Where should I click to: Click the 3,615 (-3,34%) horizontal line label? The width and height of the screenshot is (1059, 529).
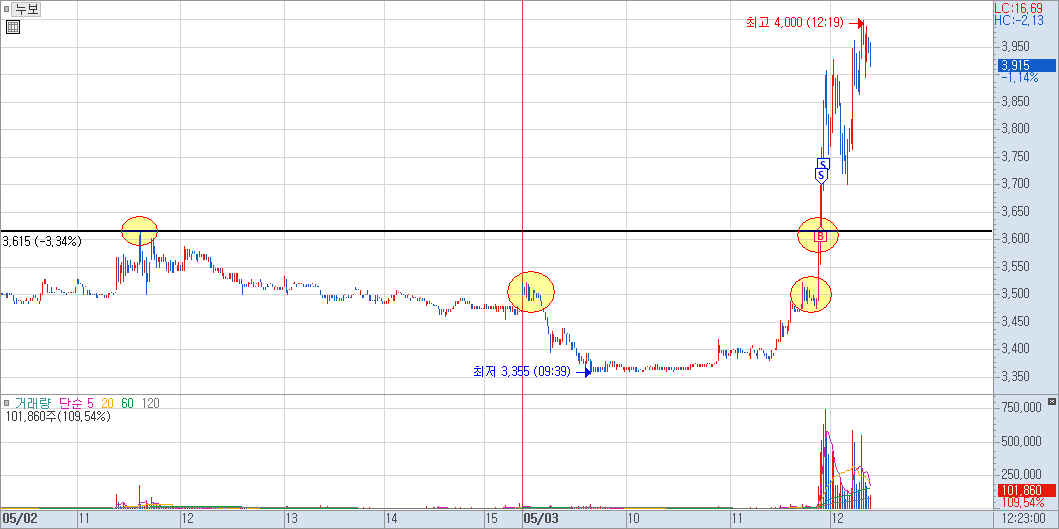(x=42, y=241)
